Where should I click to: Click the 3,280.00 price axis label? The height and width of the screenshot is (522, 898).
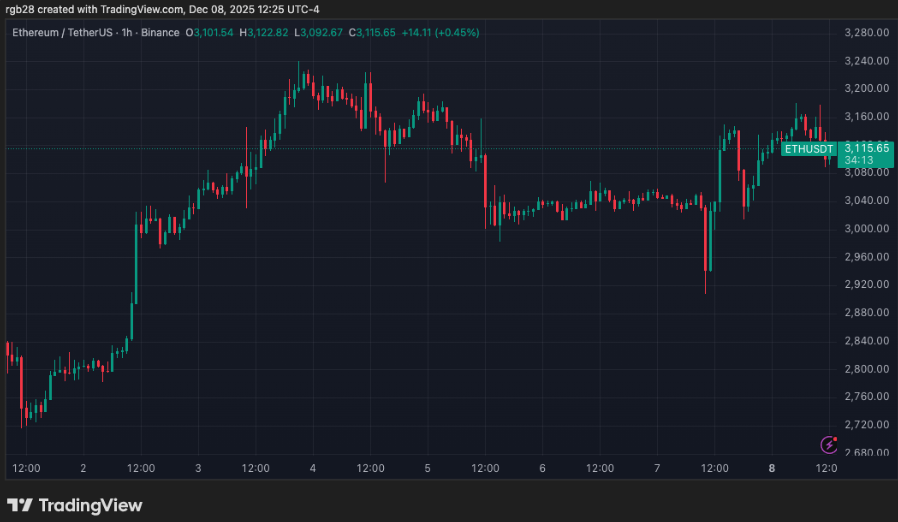click(x=867, y=33)
